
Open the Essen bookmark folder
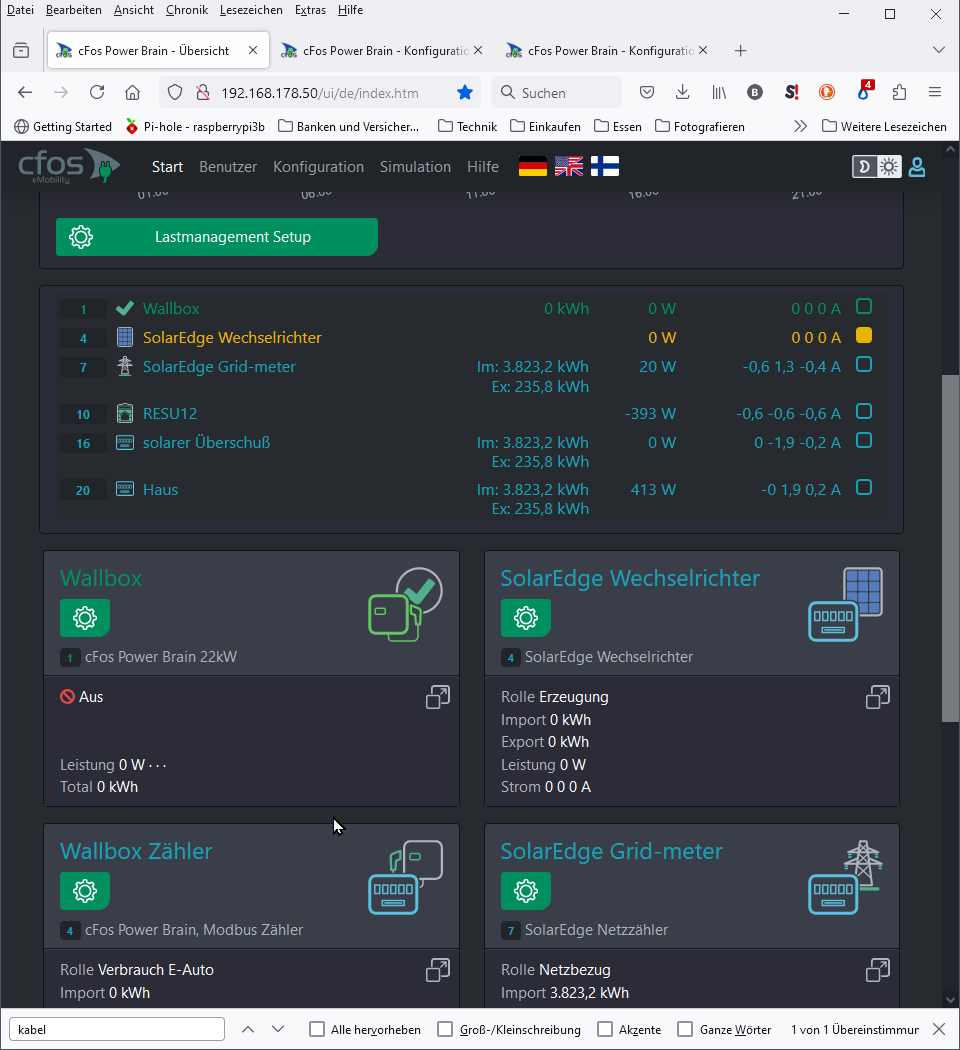(618, 127)
